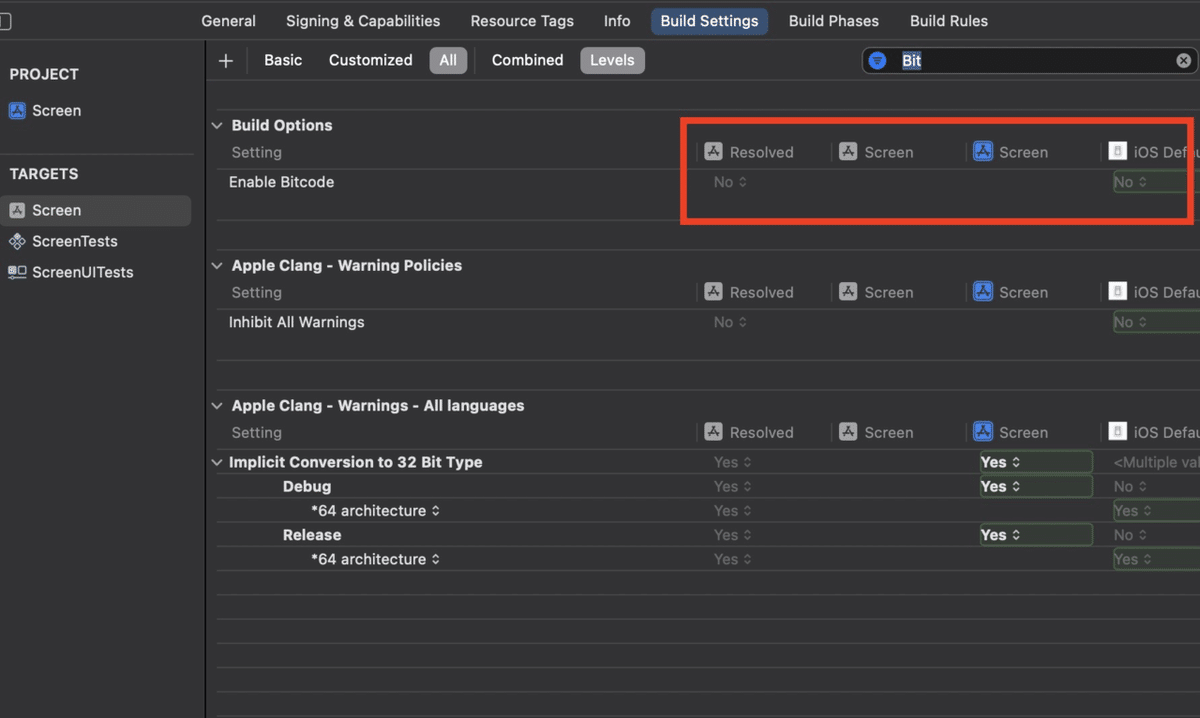Toggle the Levels view mode
Viewport: 1200px width, 718px height.
[x=612, y=60]
